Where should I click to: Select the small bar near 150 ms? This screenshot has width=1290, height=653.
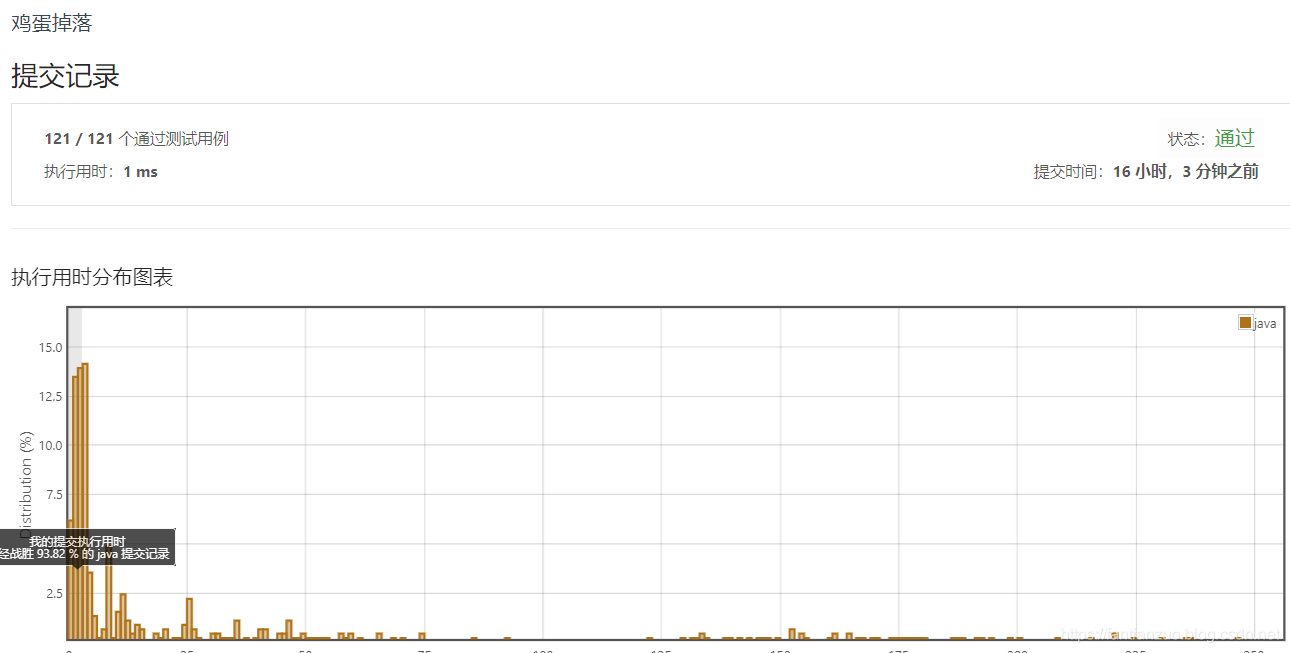(792, 634)
